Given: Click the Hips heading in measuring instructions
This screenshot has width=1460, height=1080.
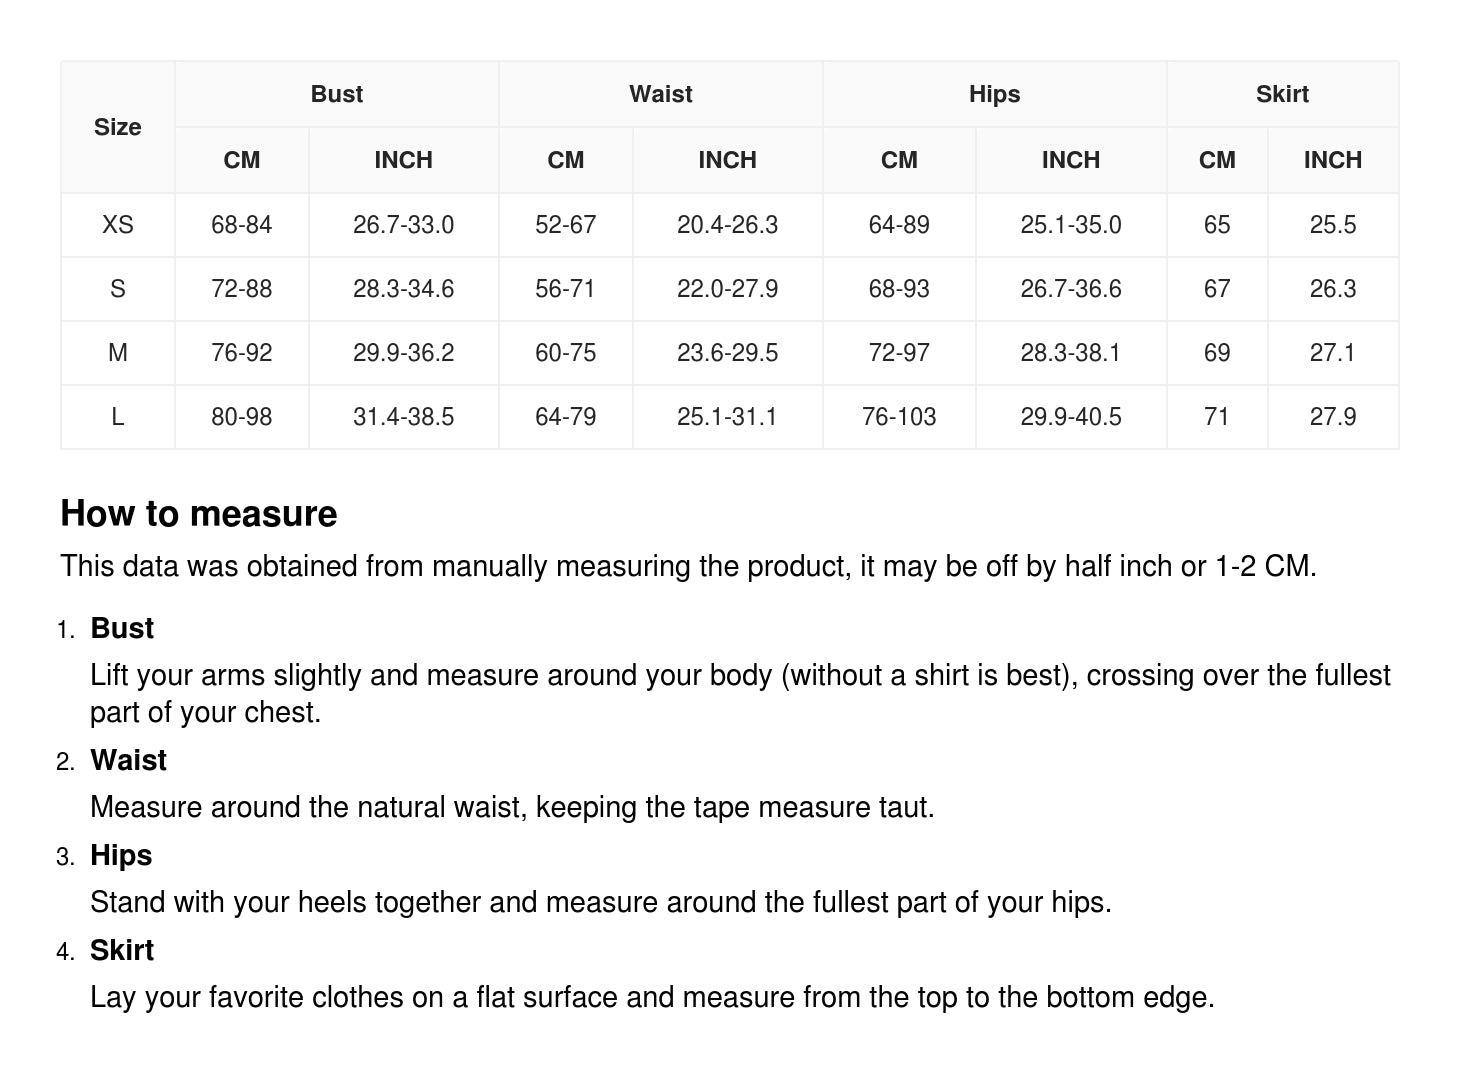Looking at the screenshot, I should pos(121,855).
